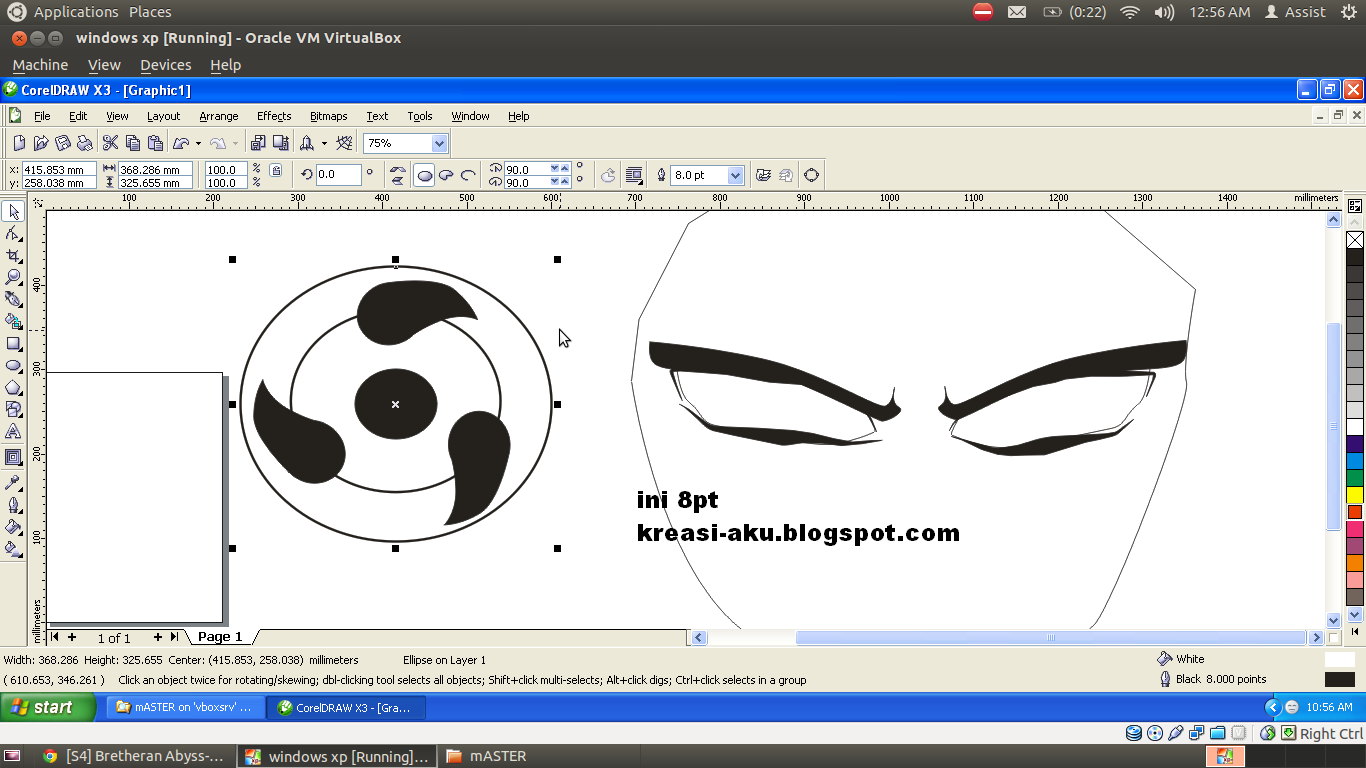Open the outline width 8.0 pt dropdown

[736, 175]
